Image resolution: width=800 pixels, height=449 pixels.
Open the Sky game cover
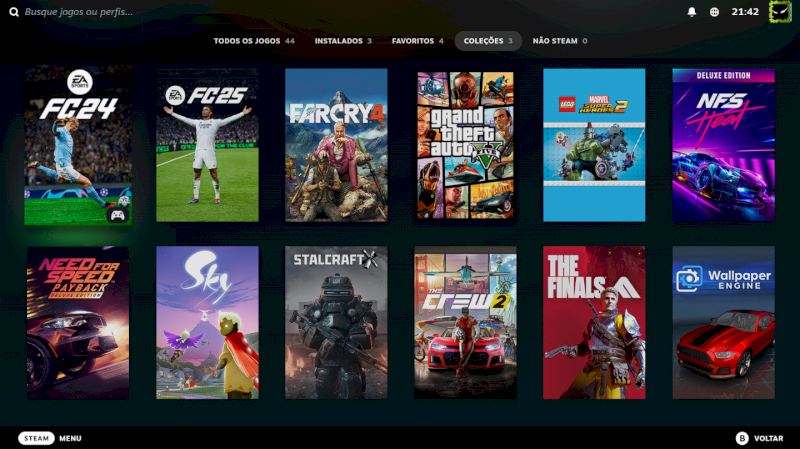pyautogui.click(x=207, y=322)
